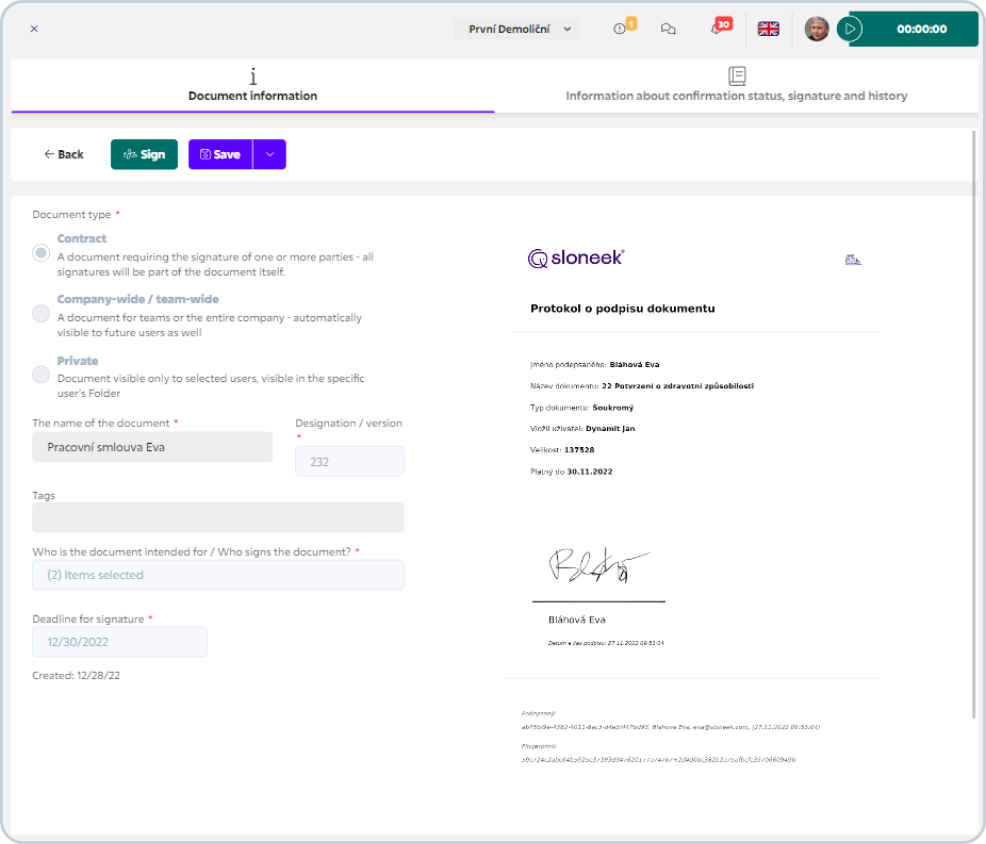The image size is (986, 844).
Task: Change language using the UK flag icon
Action: pos(768,29)
